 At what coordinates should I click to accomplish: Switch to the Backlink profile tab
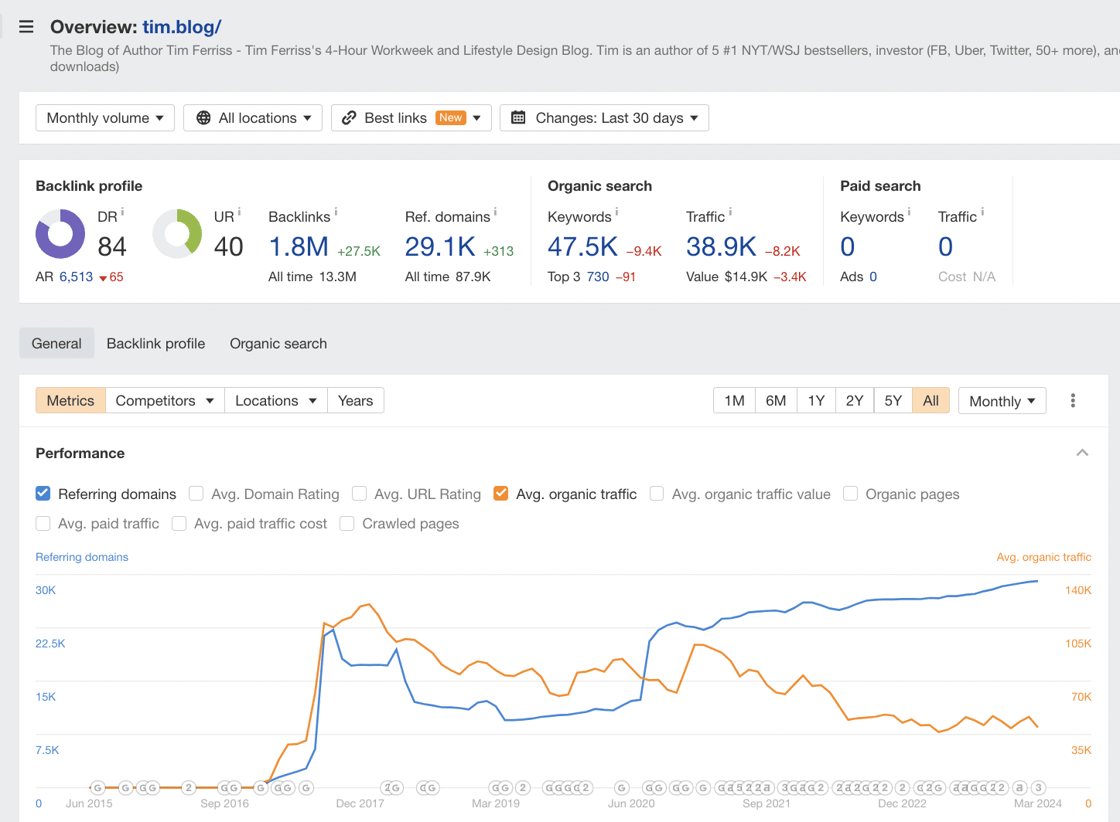(156, 343)
